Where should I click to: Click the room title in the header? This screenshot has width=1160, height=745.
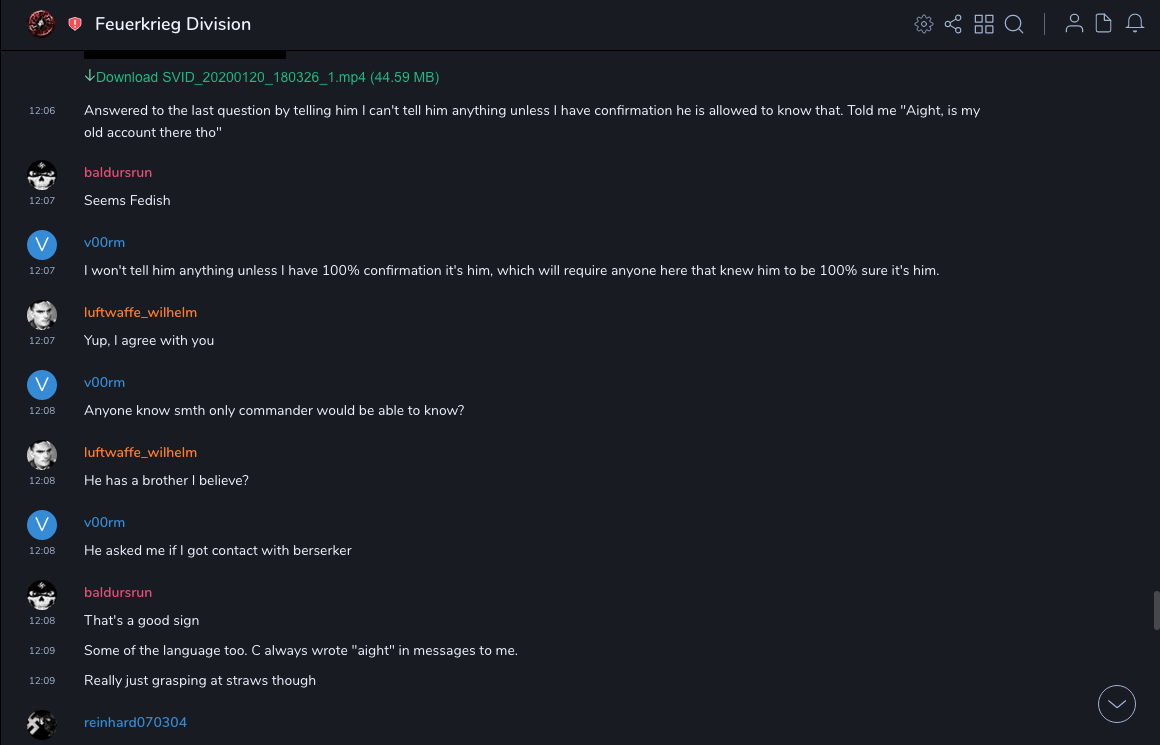[x=173, y=24]
